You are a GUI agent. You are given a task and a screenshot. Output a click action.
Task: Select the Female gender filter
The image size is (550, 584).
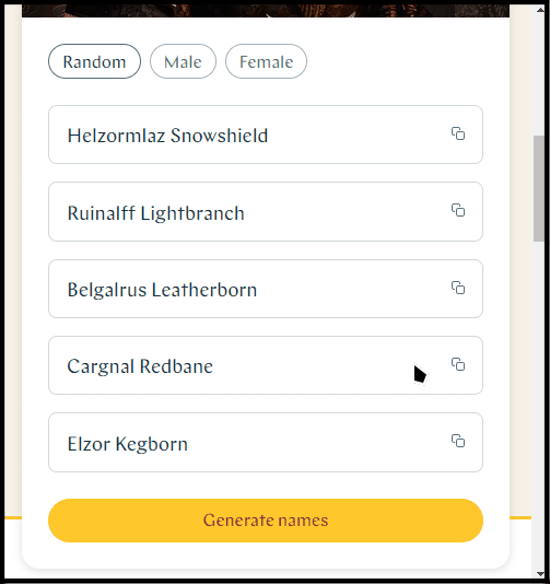pyautogui.click(x=266, y=61)
